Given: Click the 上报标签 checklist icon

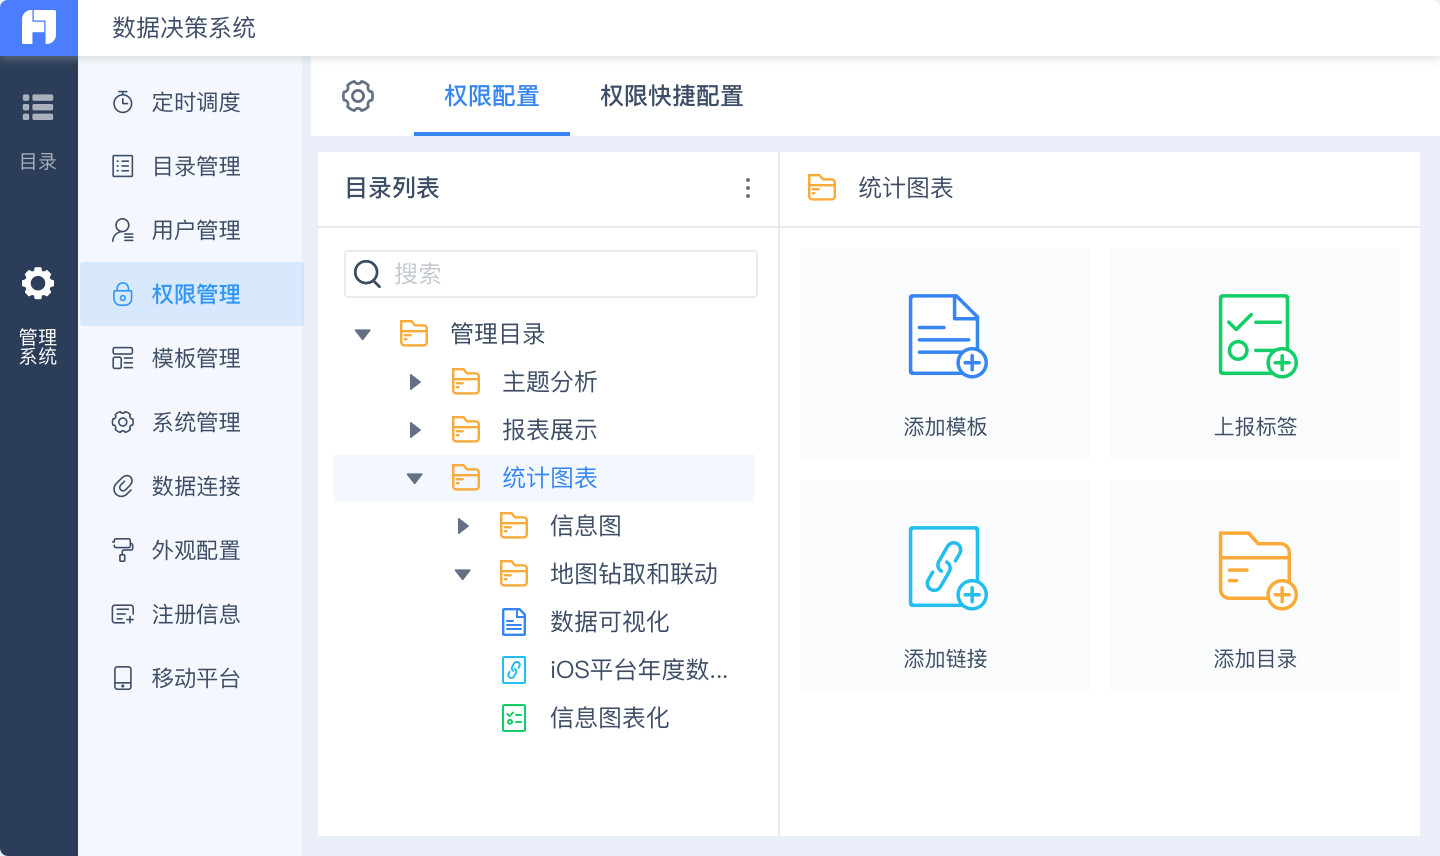Looking at the screenshot, I should 1256,336.
